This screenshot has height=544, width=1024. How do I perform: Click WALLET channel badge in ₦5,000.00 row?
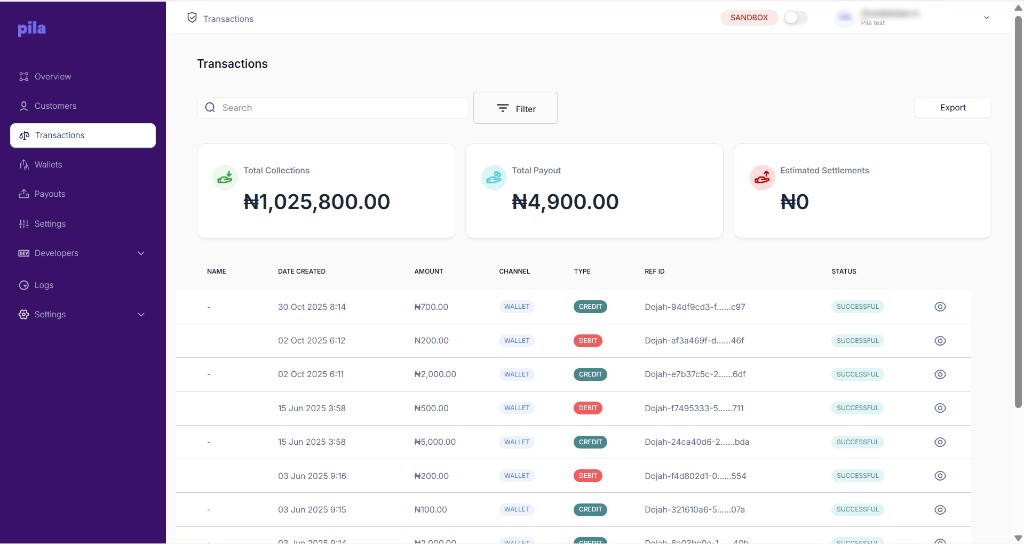517,442
